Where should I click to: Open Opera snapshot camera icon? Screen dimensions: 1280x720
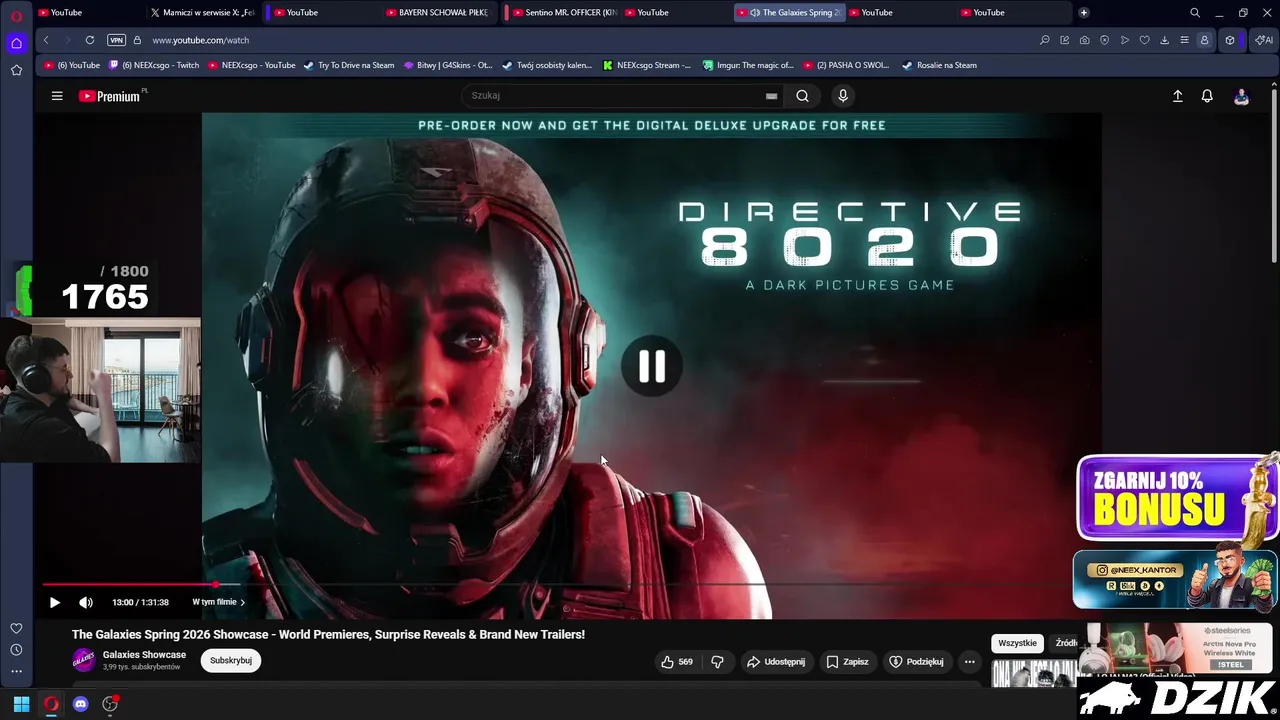click(1084, 40)
